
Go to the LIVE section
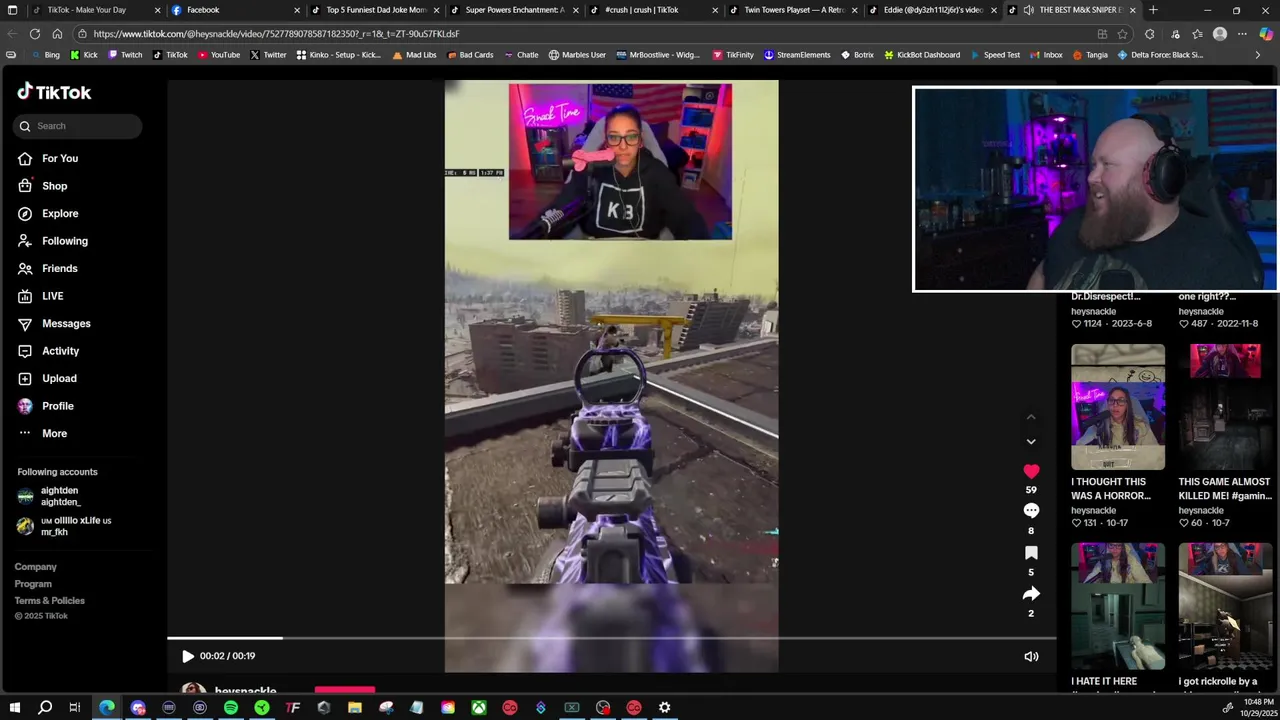click(x=52, y=296)
